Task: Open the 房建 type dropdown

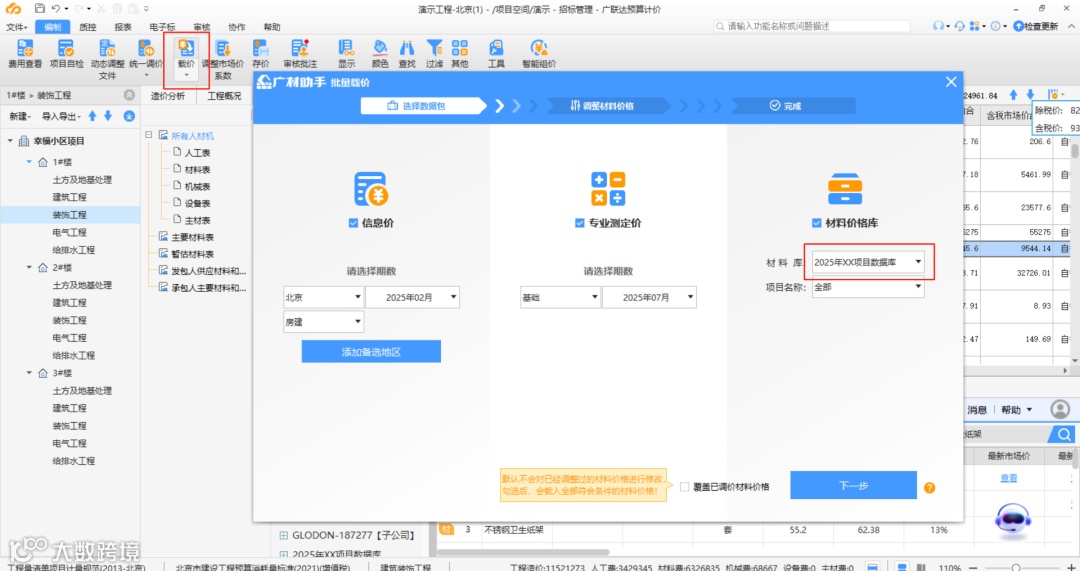Action: pyautogui.click(x=323, y=322)
